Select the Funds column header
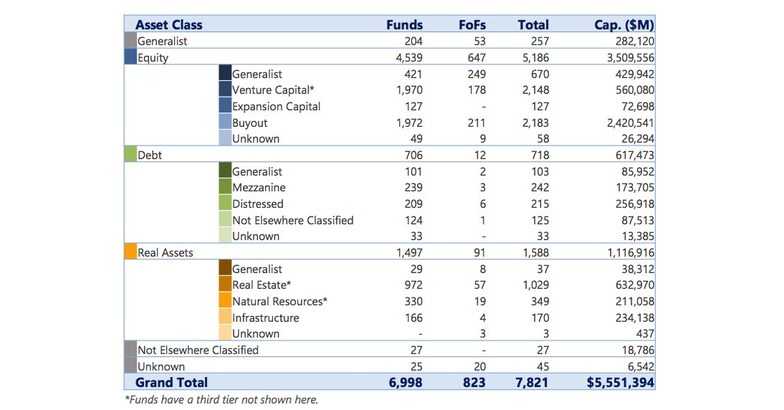The image size is (784, 410). click(404, 25)
